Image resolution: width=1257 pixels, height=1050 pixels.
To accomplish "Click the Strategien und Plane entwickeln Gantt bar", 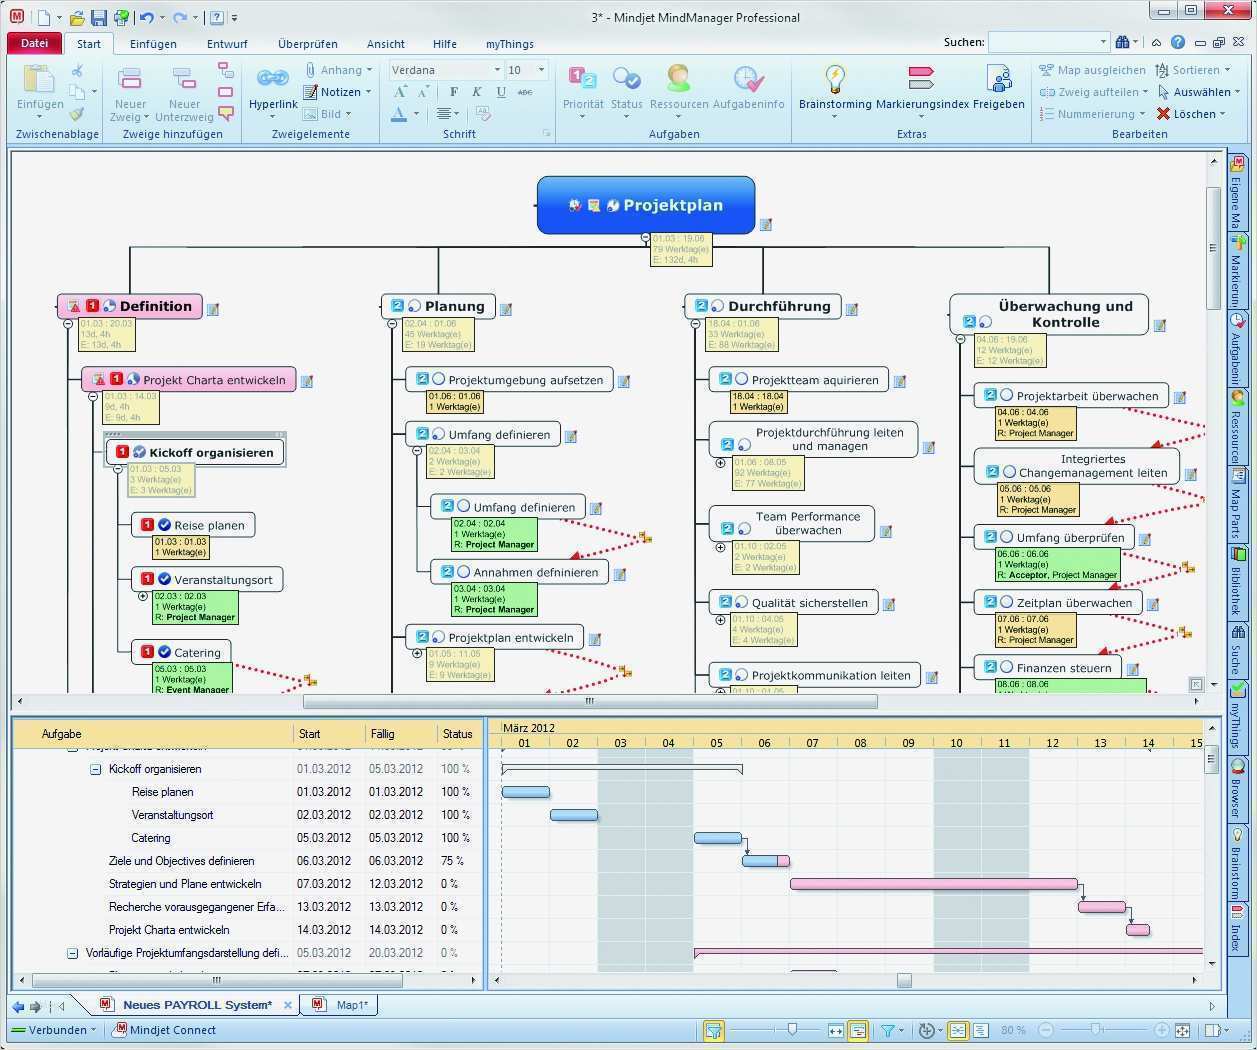I will pos(934,884).
